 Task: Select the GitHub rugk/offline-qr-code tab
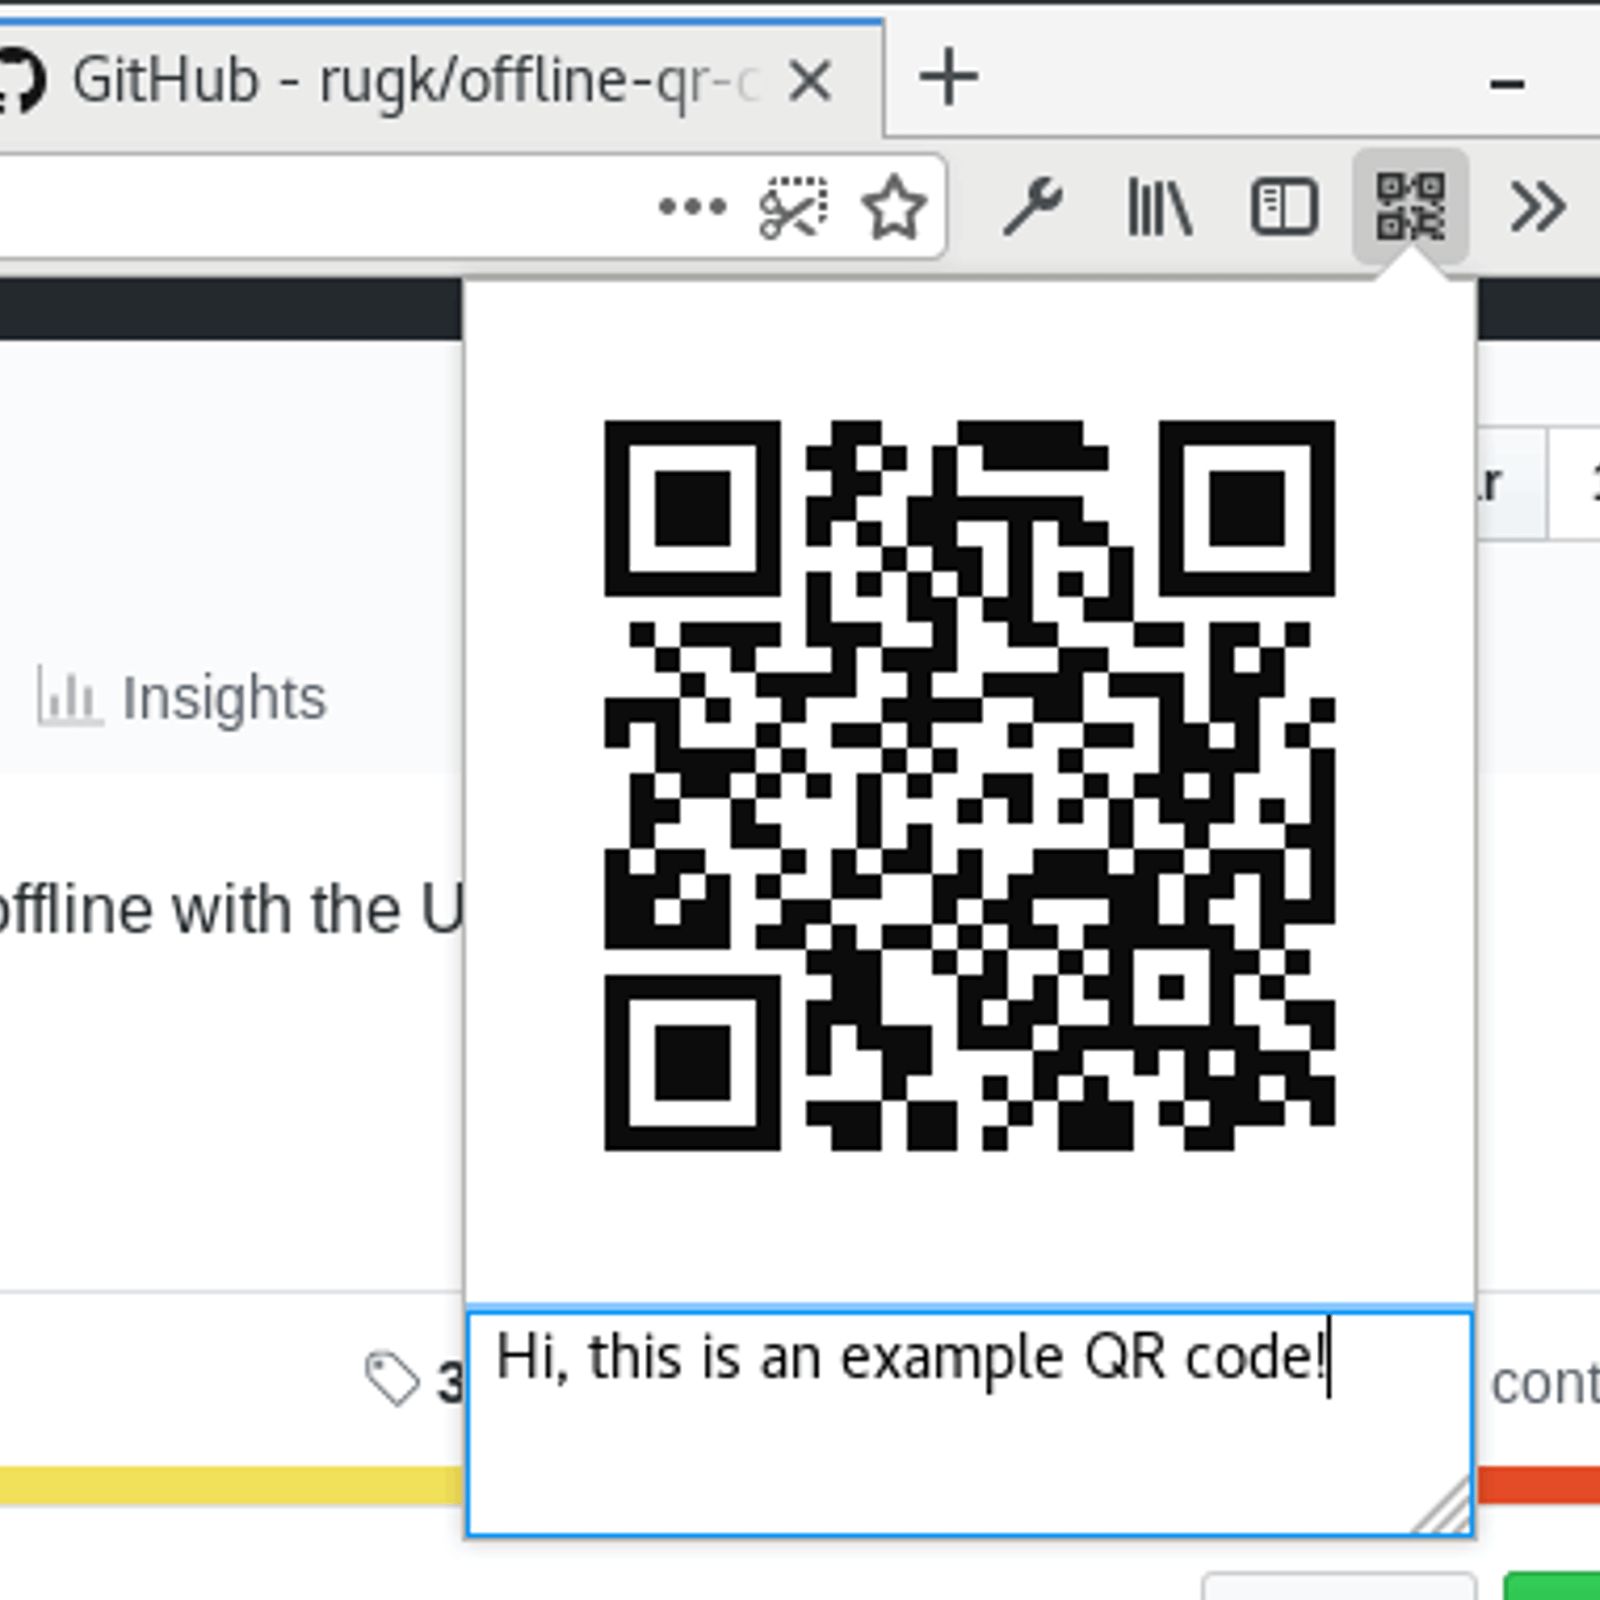[x=440, y=78]
